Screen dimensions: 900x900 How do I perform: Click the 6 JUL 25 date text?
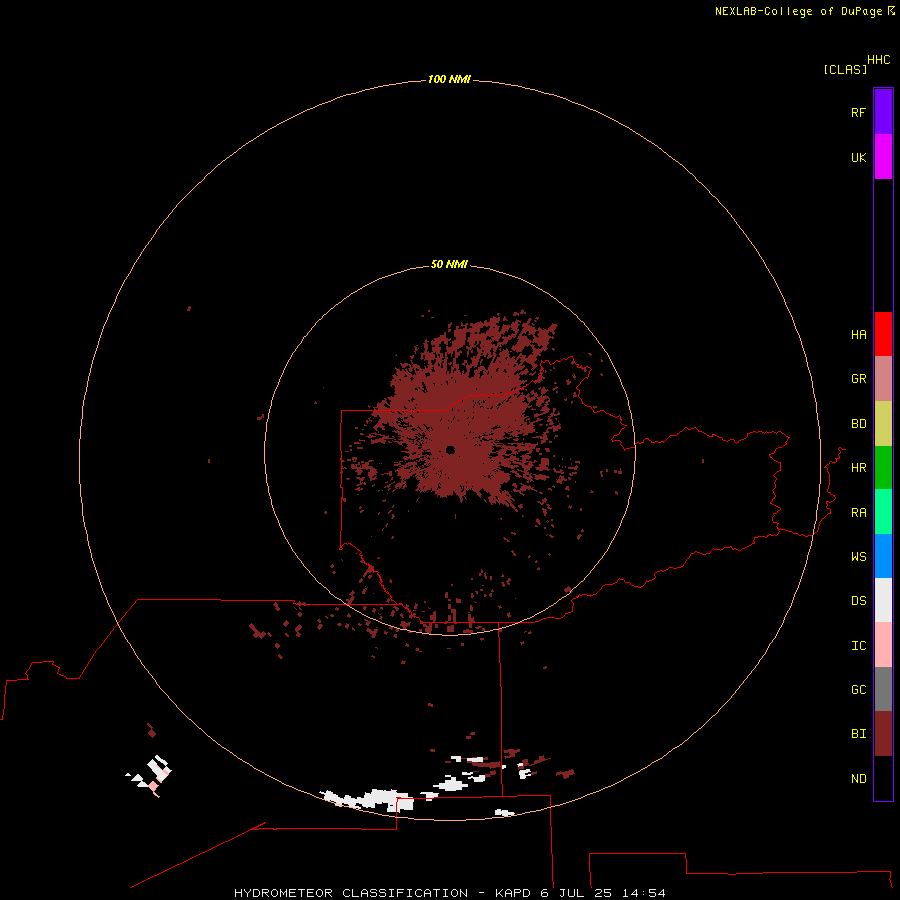pos(576,893)
